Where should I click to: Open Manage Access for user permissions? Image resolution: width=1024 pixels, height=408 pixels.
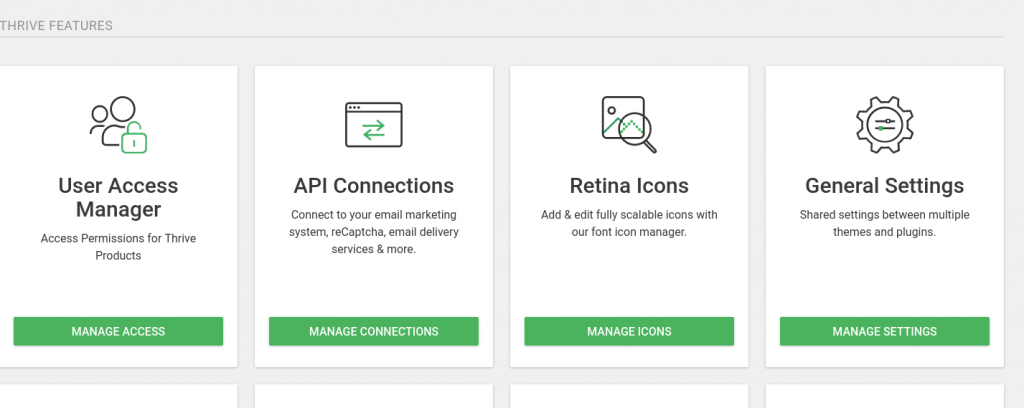pyautogui.click(x=118, y=331)
